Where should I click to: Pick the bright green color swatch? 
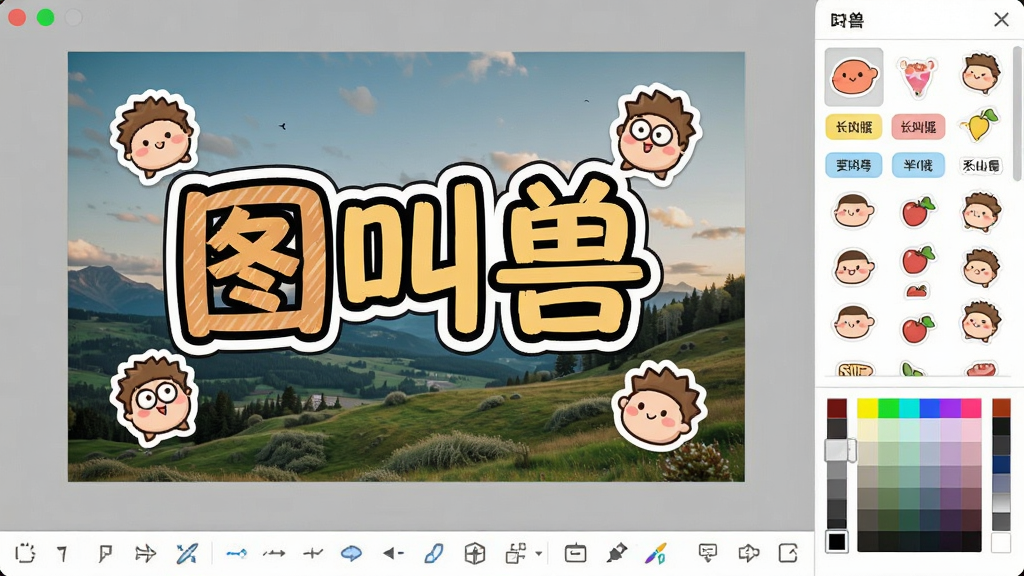click(888, 408)
